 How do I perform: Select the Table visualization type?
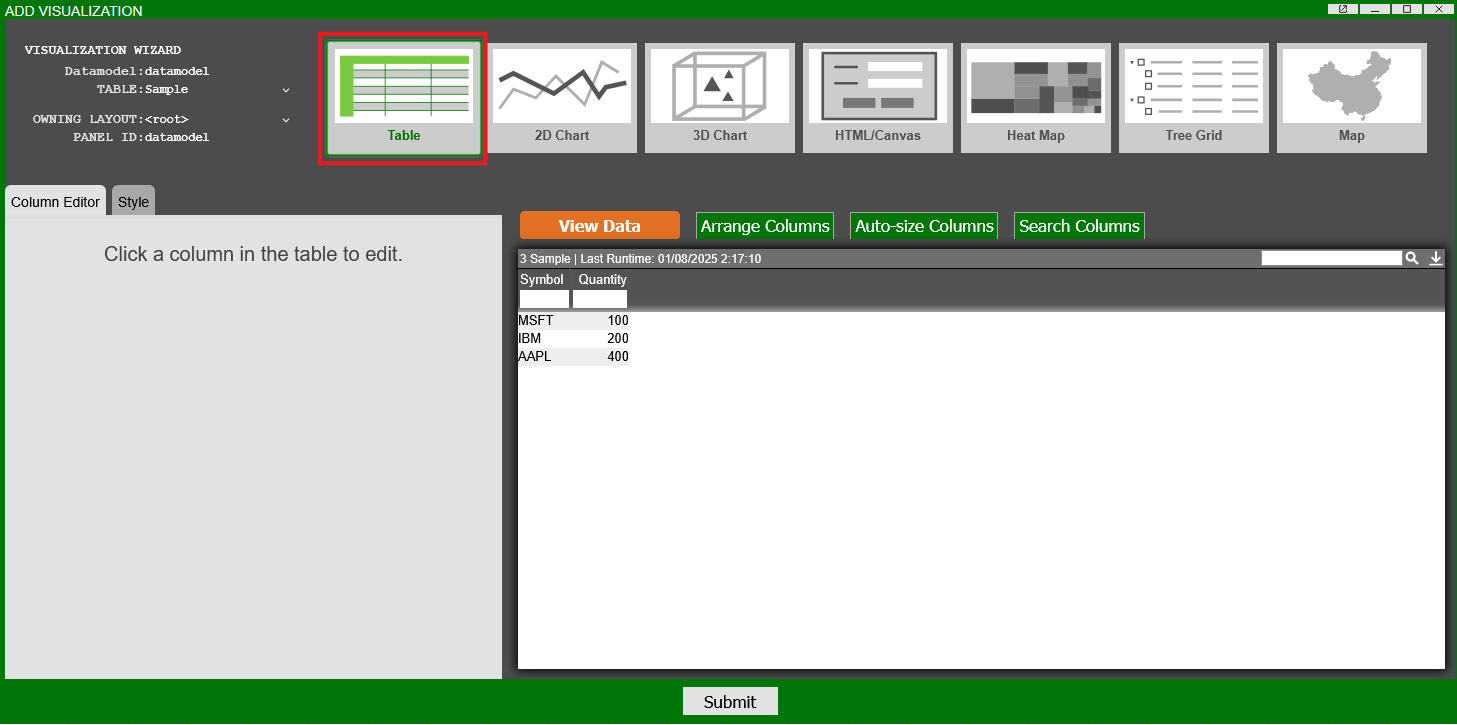pos(403,97)
